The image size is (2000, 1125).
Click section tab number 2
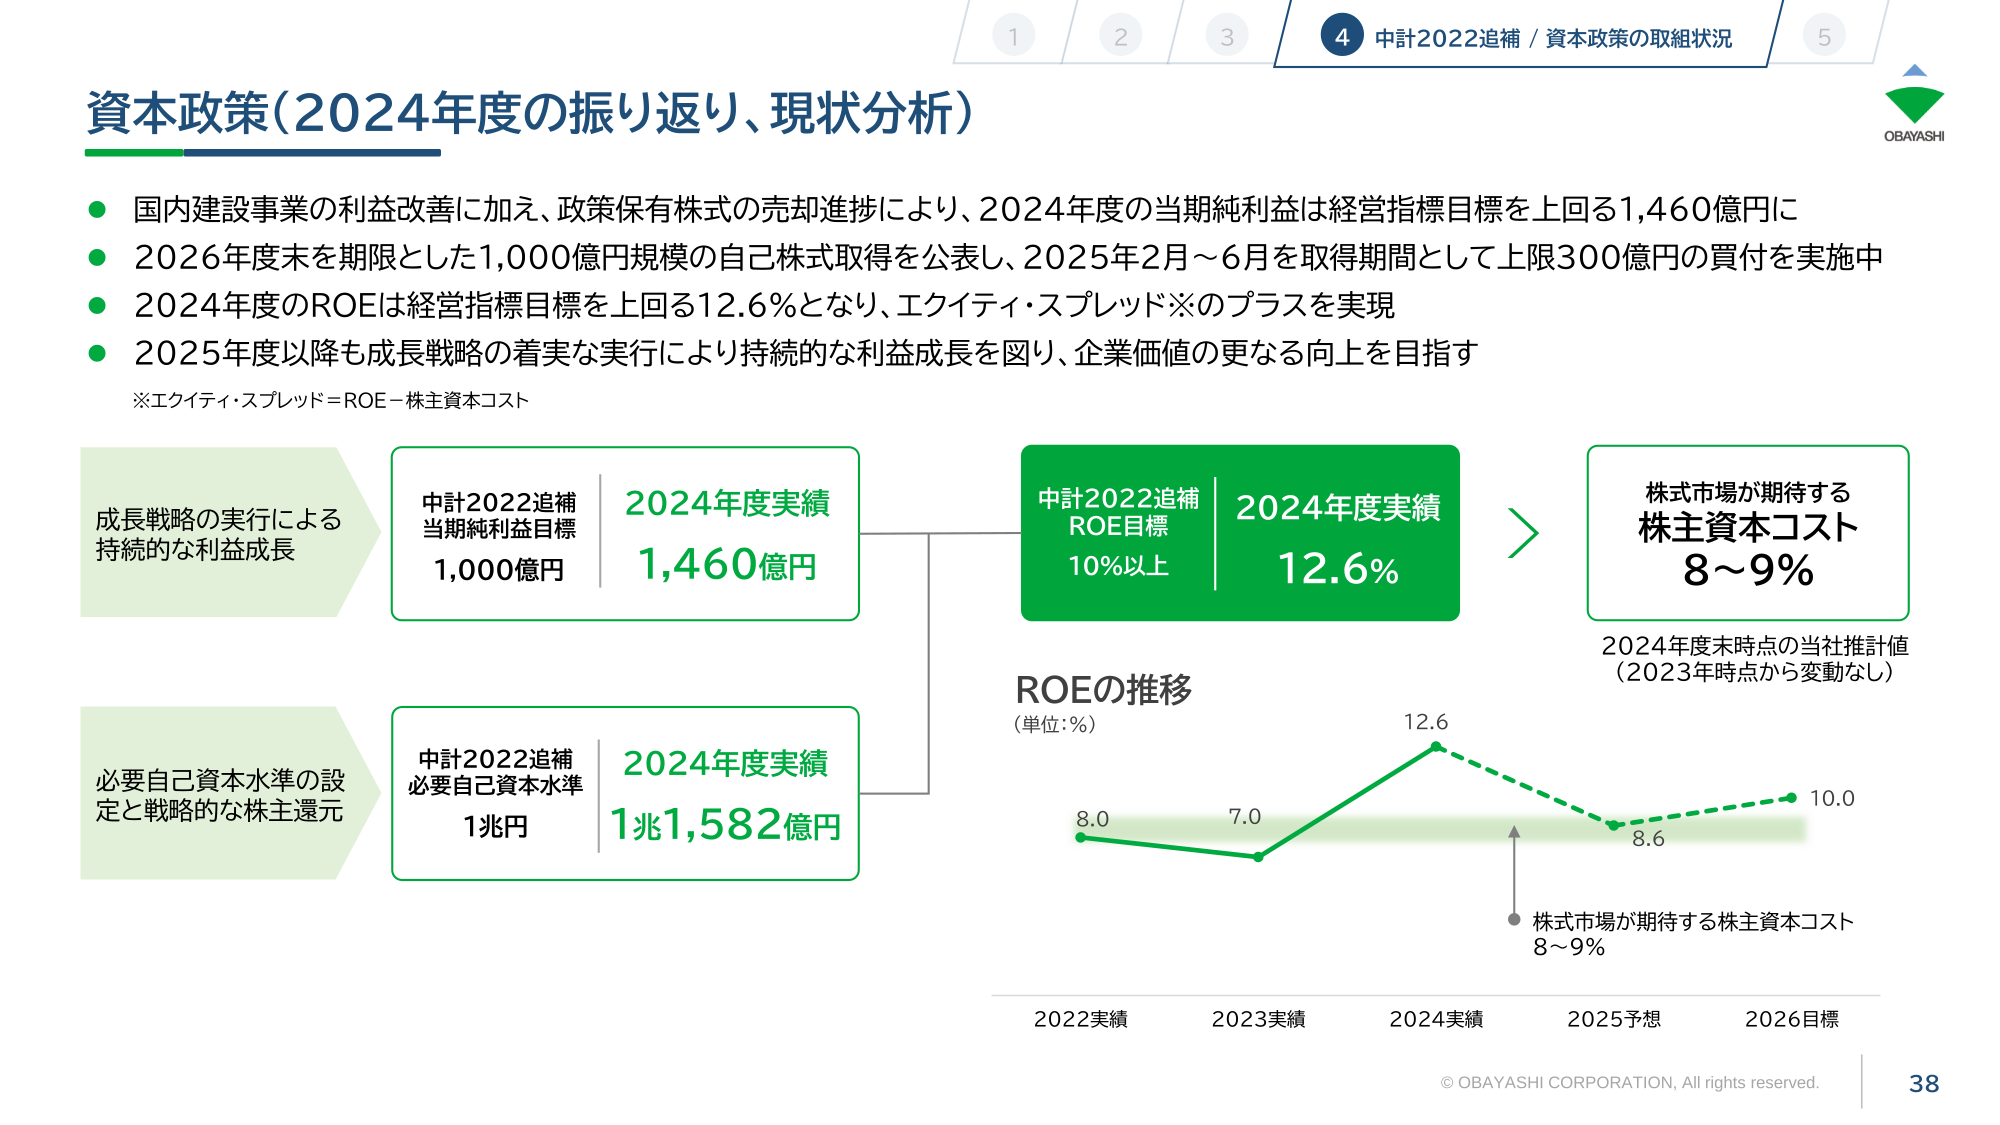point(1120,37)
